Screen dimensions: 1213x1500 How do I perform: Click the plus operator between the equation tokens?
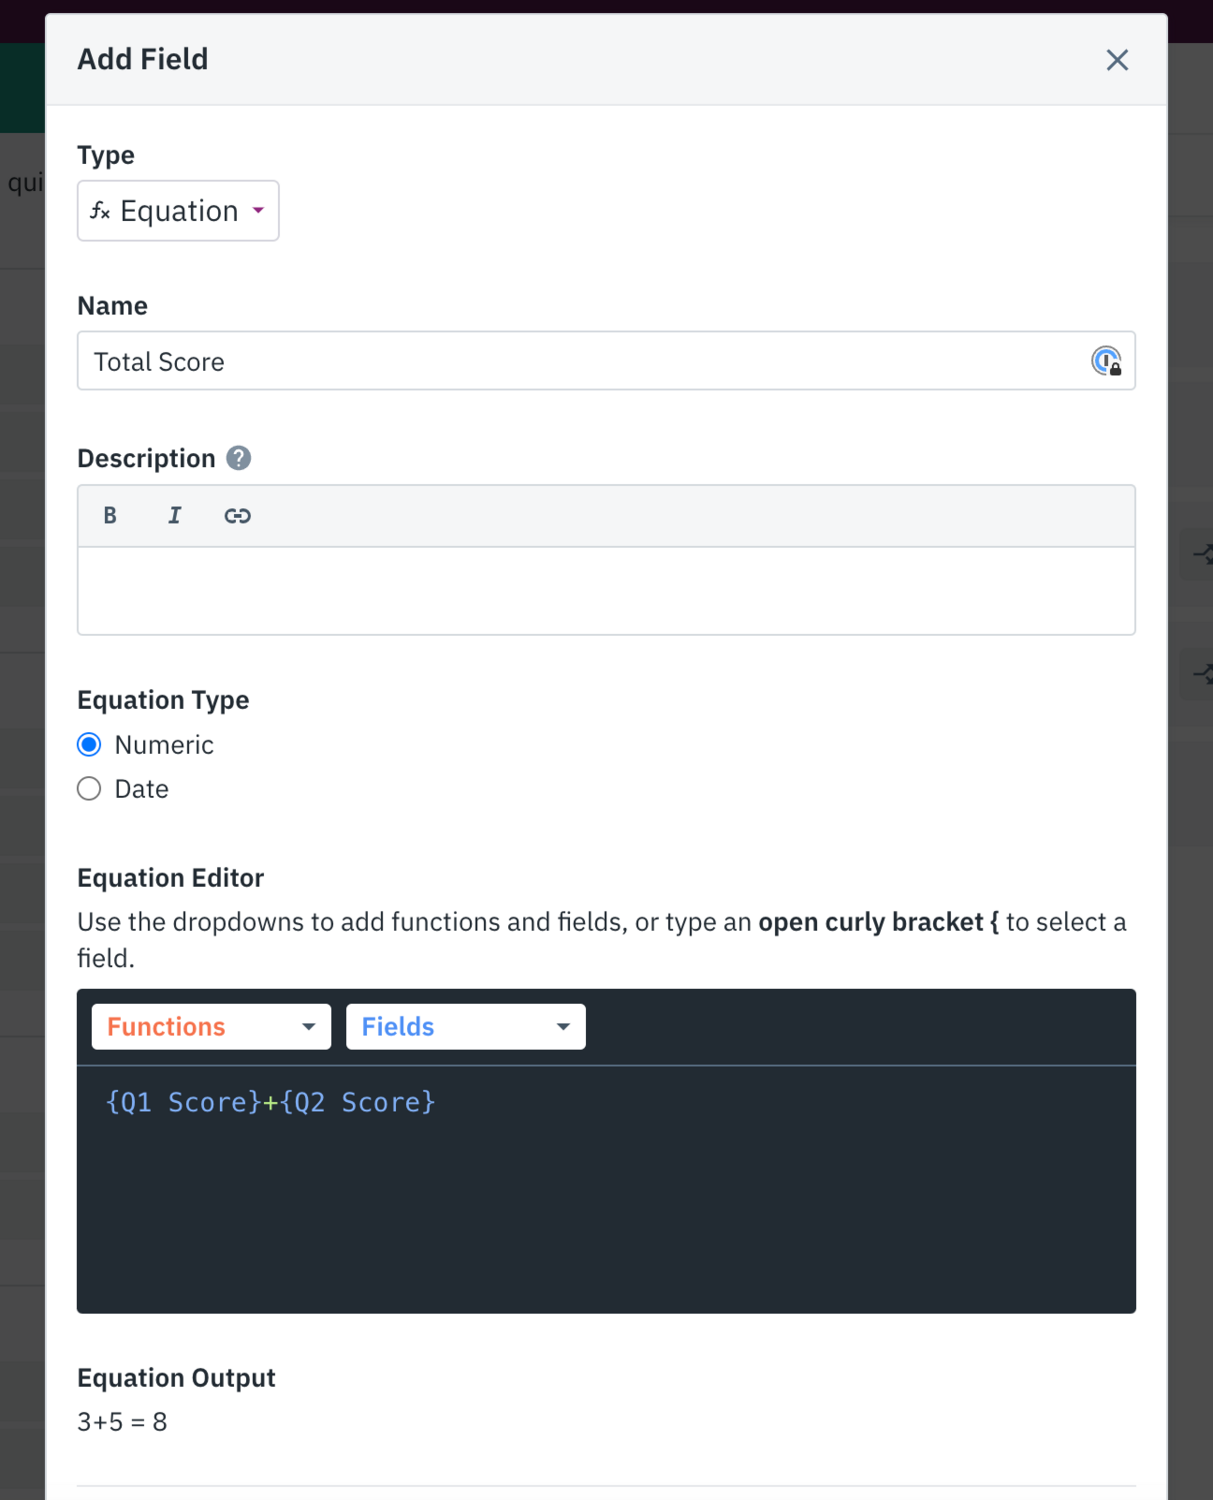(268, 1102)
